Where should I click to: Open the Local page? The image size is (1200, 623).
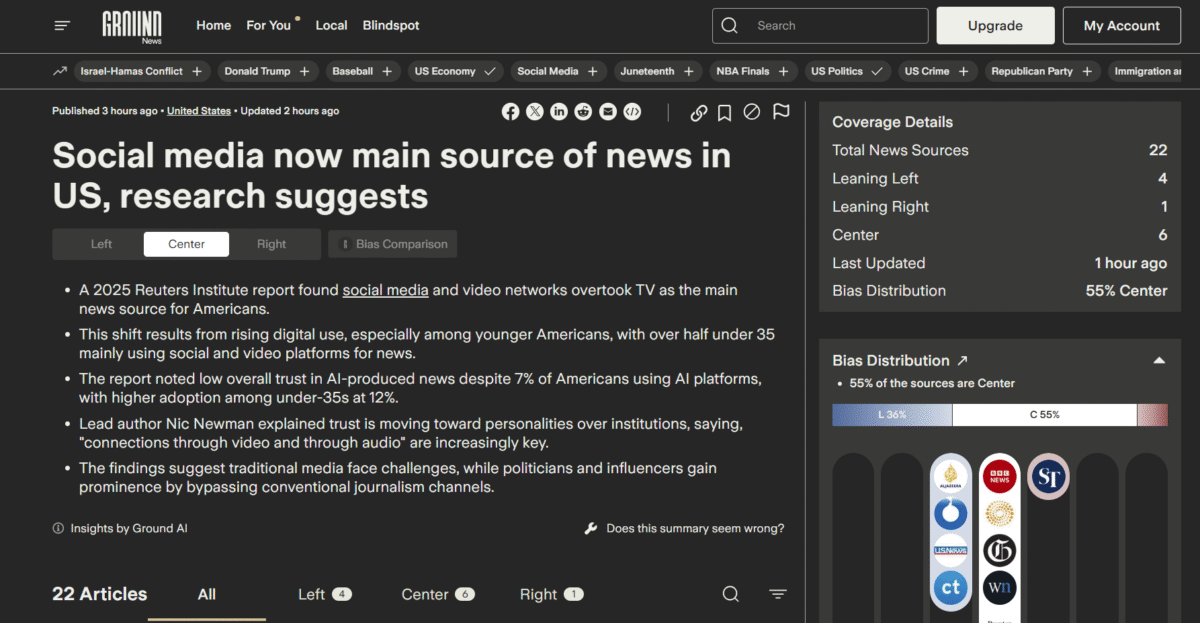331,25
